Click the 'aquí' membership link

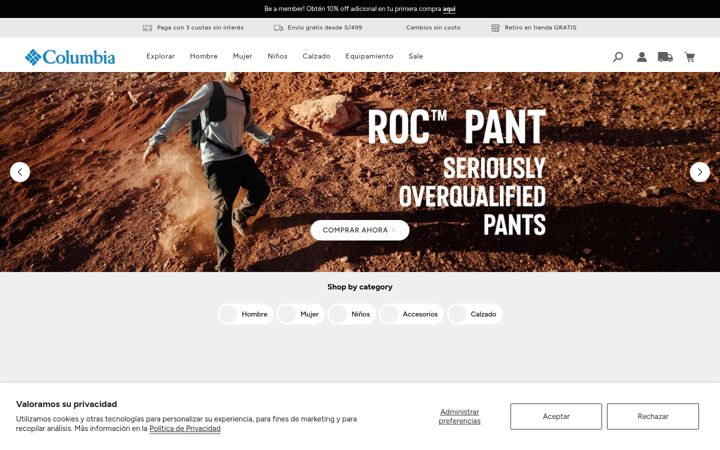point(449,9)
